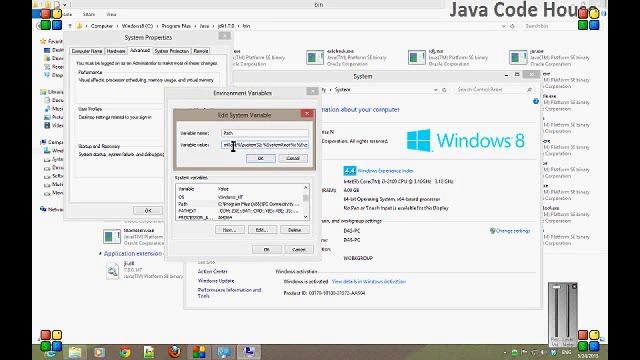
Task: Click New... under System variables
Action: (x=230, y=230)
